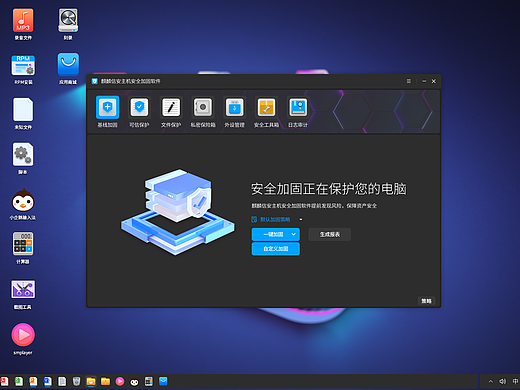The width and height of the screenshot is (520, 390).
Task: Go to the 外设管理 peripheral management module
Action: click(234, 111)
